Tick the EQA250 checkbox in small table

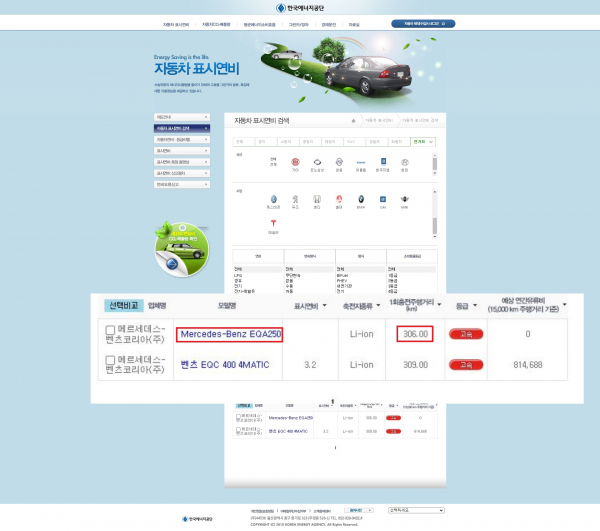pyautogui.click(x=238, y=416)
